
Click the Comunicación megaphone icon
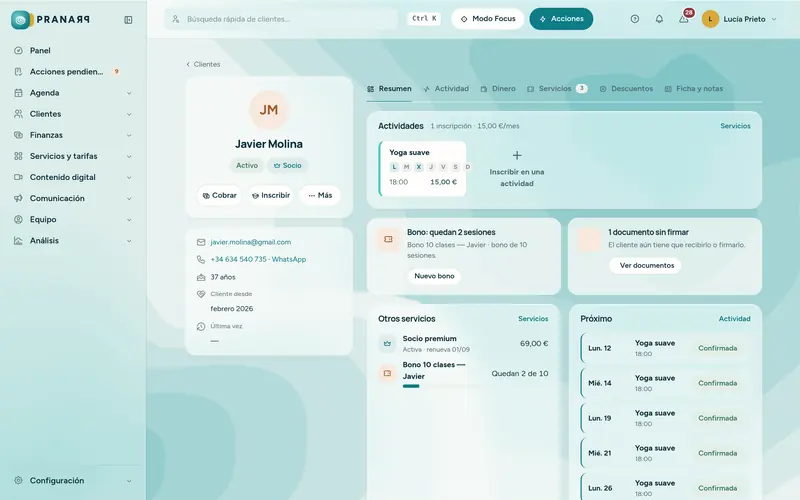pyautogui.click(x=18, y=198)
